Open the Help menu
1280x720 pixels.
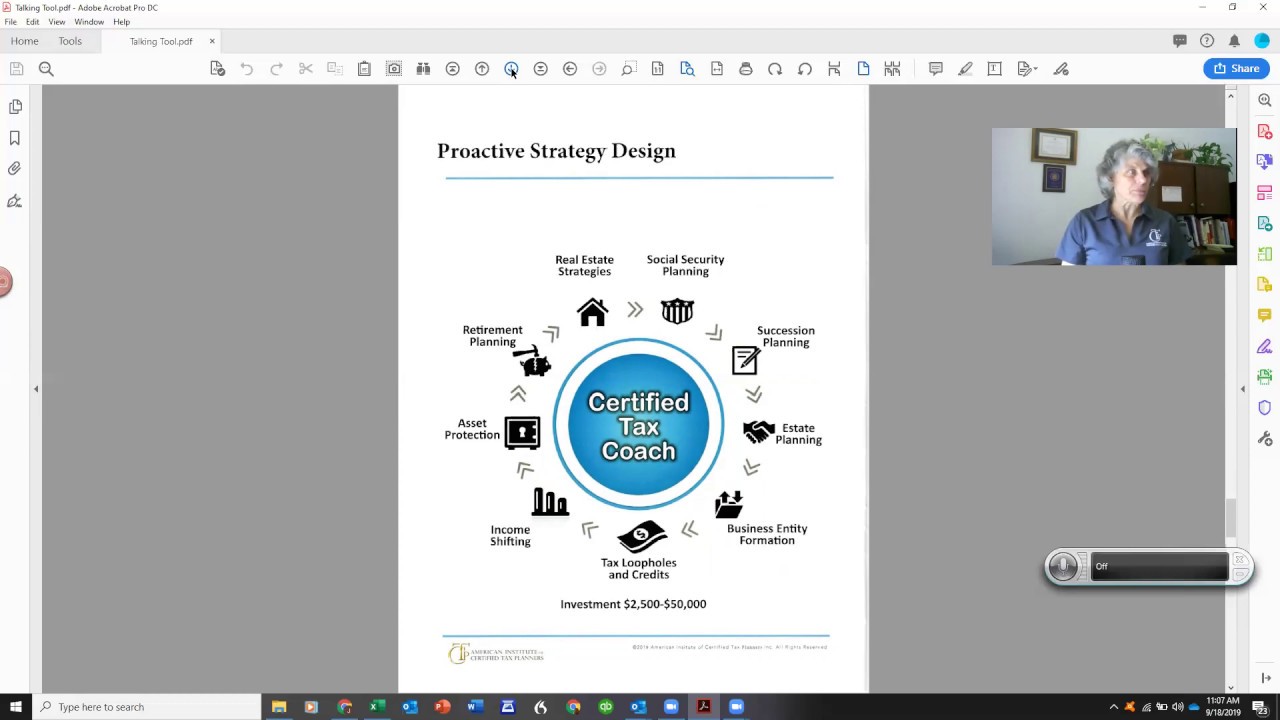tap(121, 22)
